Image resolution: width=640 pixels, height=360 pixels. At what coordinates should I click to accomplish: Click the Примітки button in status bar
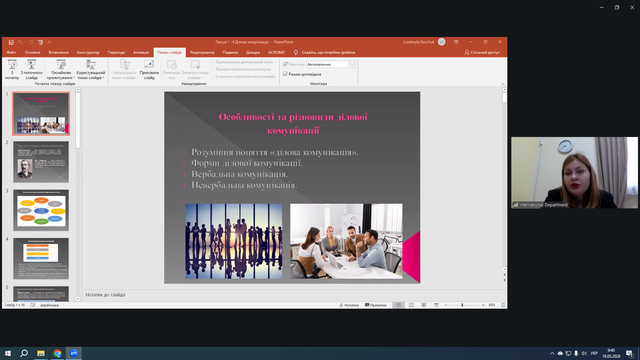tap(376, 305)
